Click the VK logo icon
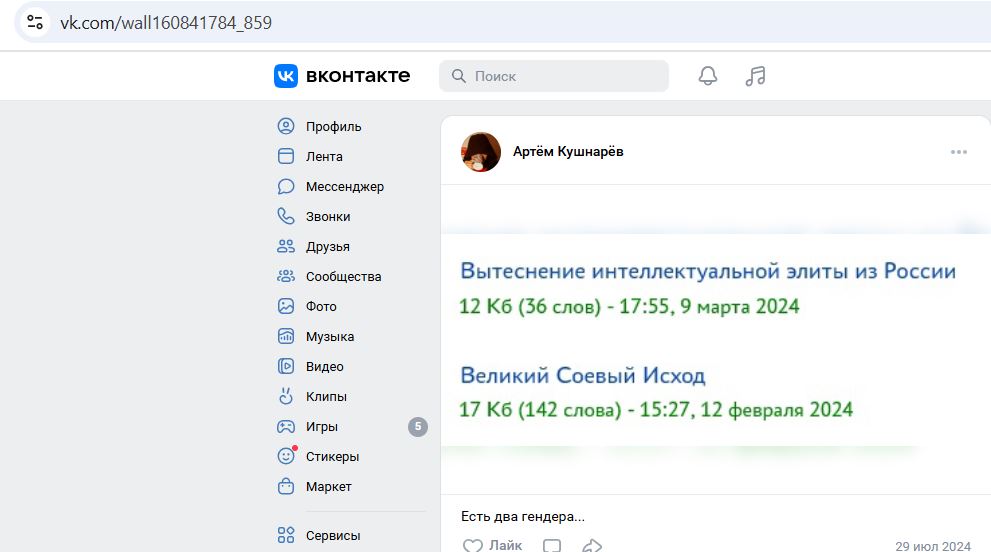991x552 pixels. click(286, 76)
